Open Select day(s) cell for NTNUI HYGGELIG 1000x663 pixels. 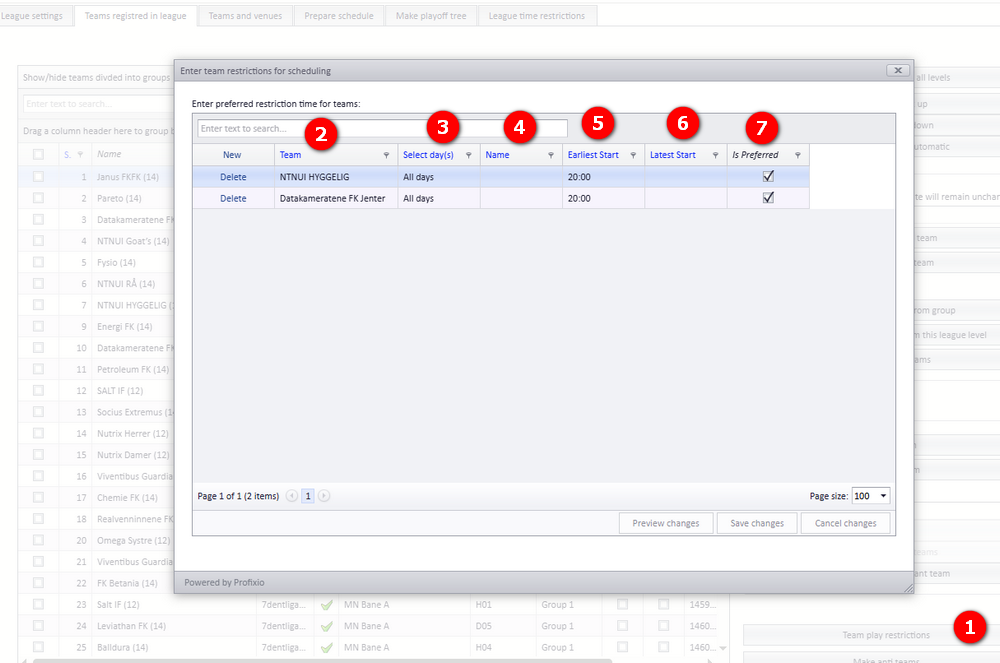click(439, 177)
